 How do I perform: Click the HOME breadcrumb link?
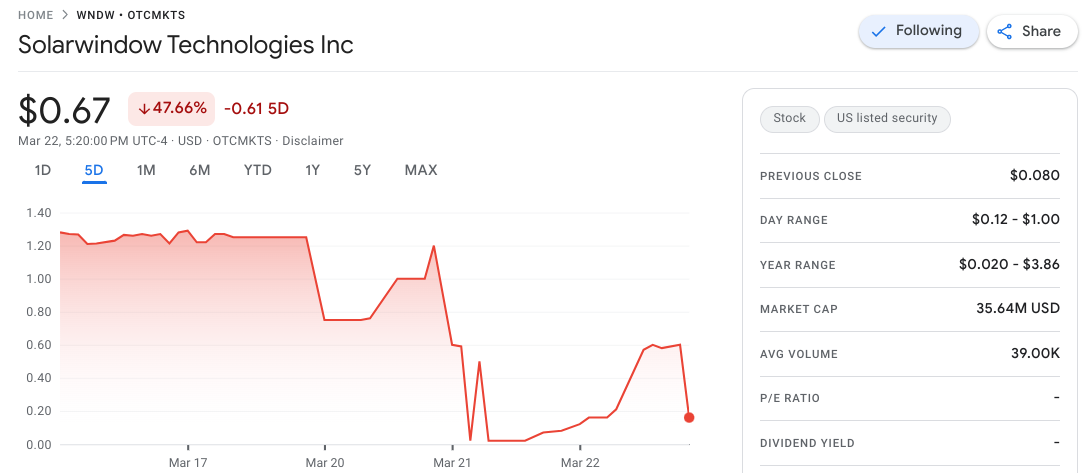(36, 15)
